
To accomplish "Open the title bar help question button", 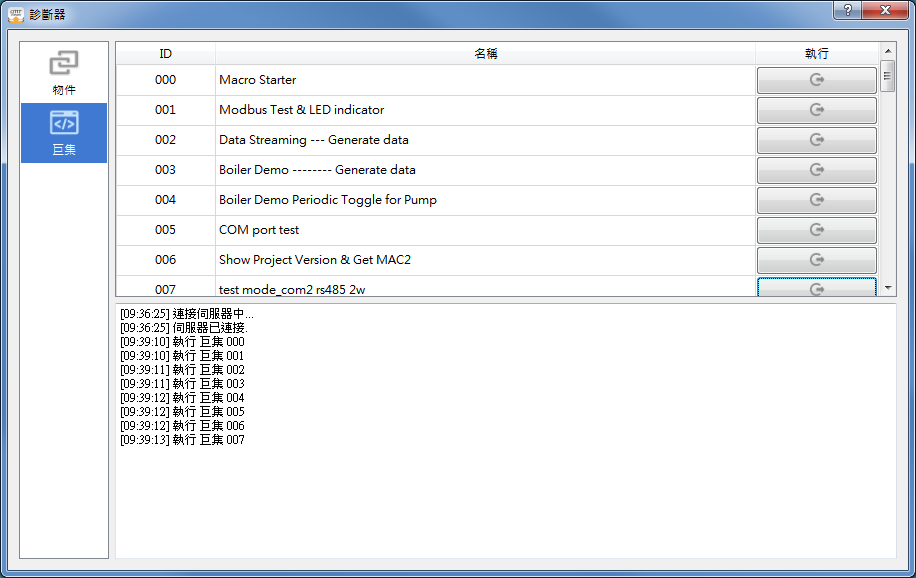I will (847, 10).
